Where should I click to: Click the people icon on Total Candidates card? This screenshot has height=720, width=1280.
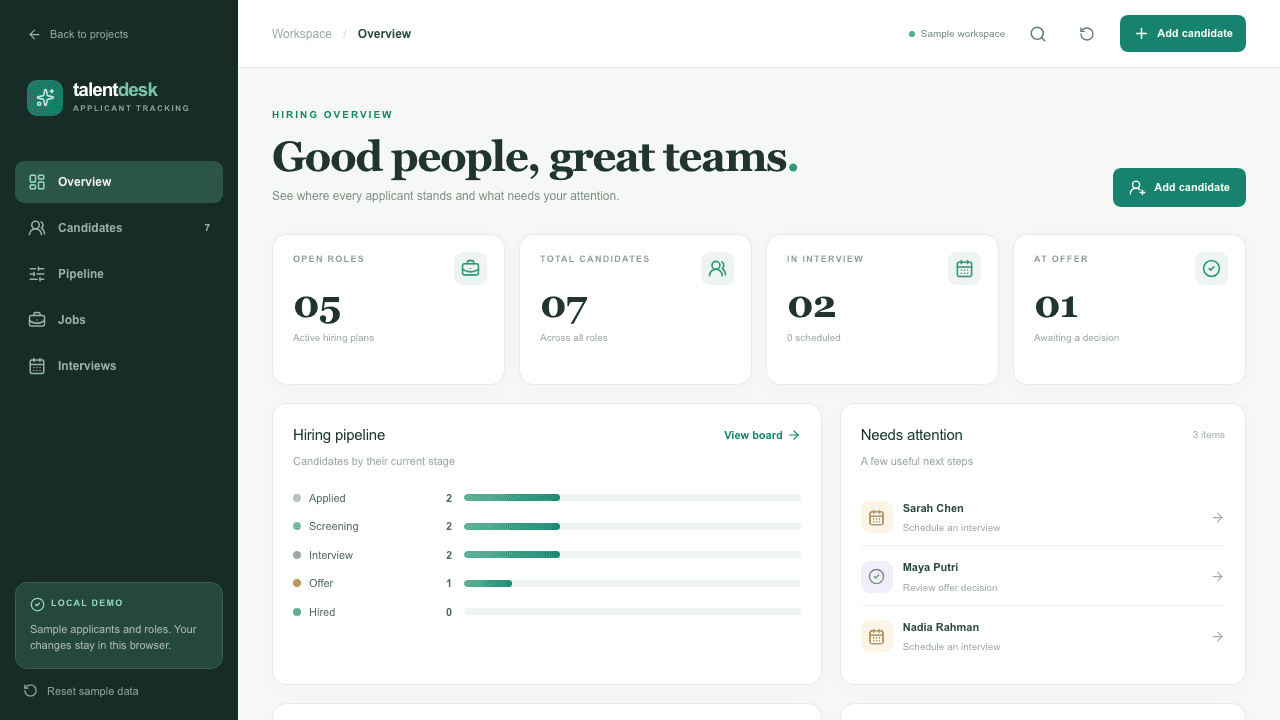[717, 268]
